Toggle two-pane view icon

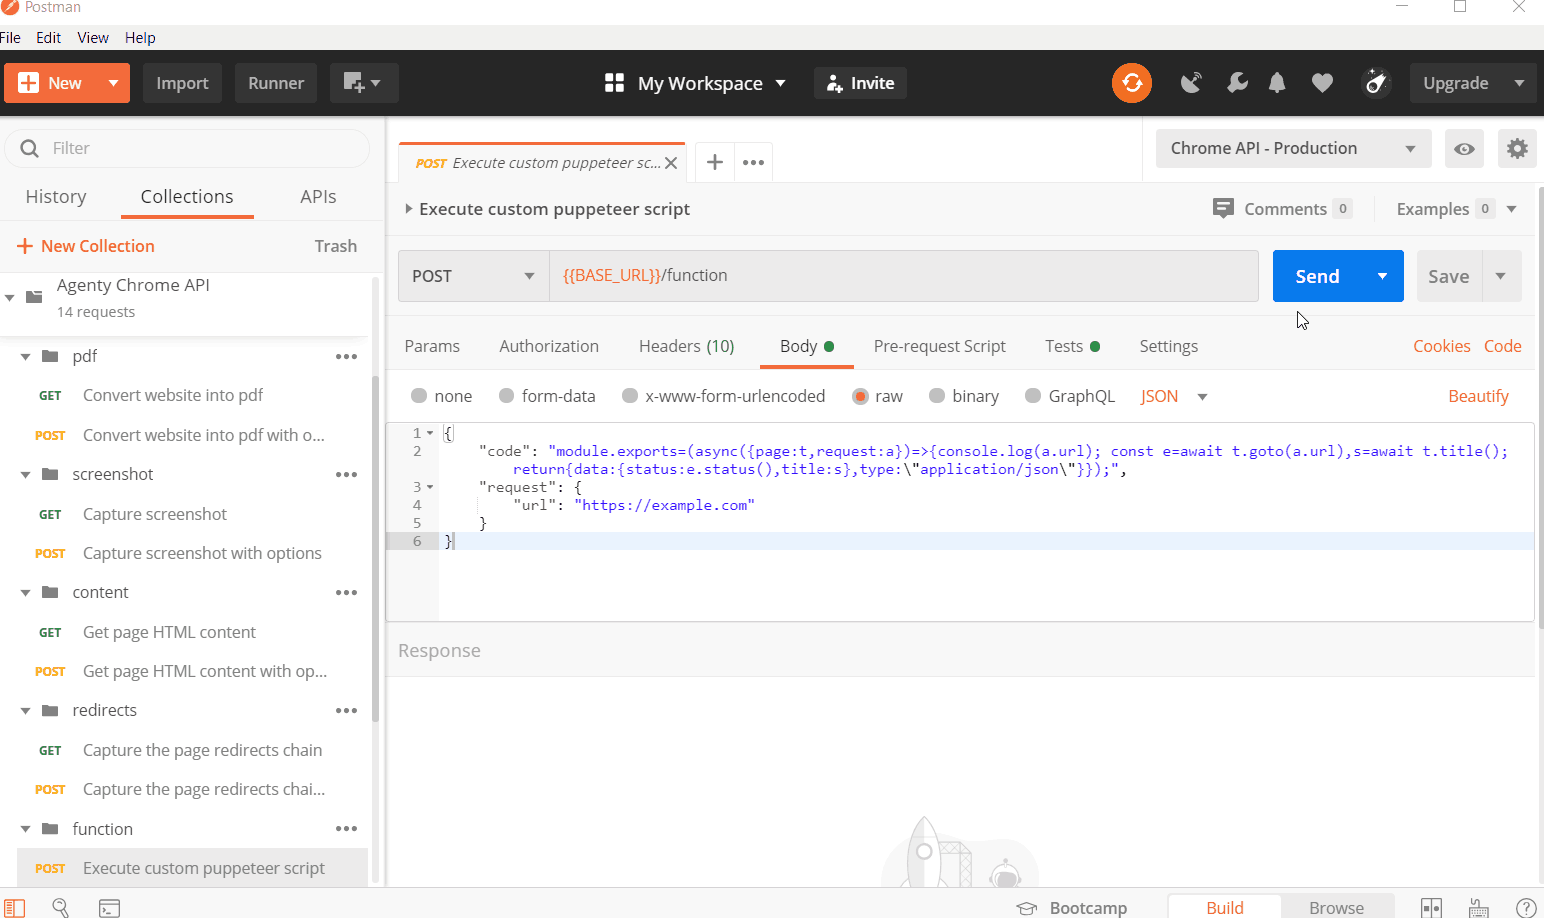(1432, 907)
